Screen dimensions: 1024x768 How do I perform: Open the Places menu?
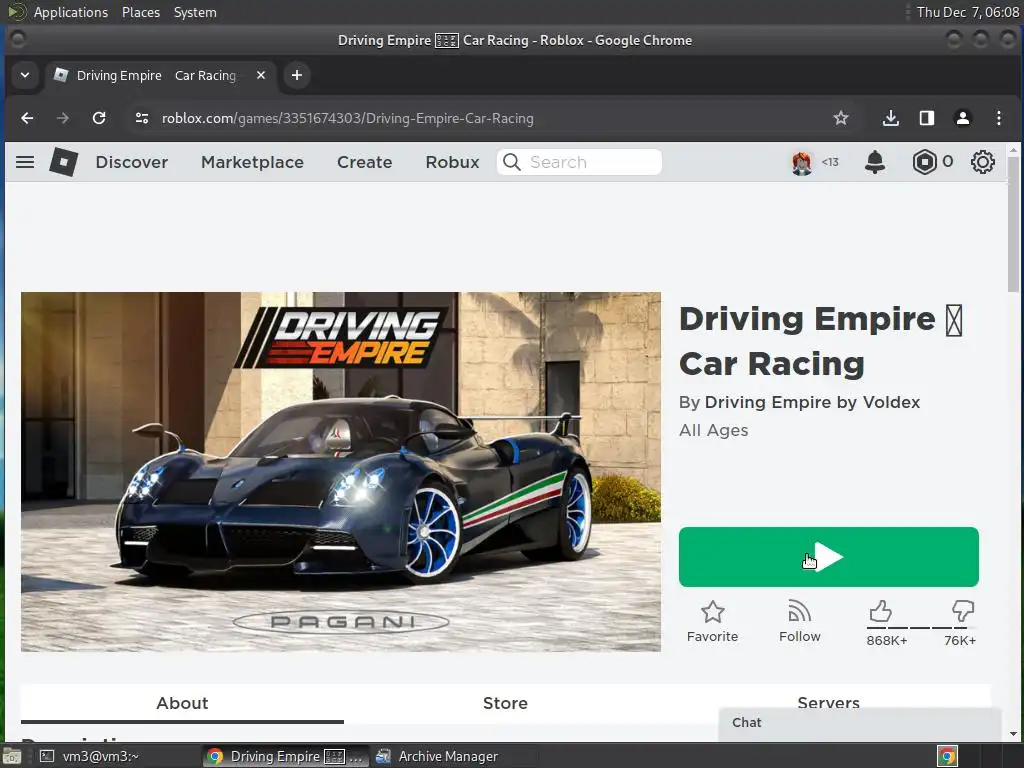(141, 12)
